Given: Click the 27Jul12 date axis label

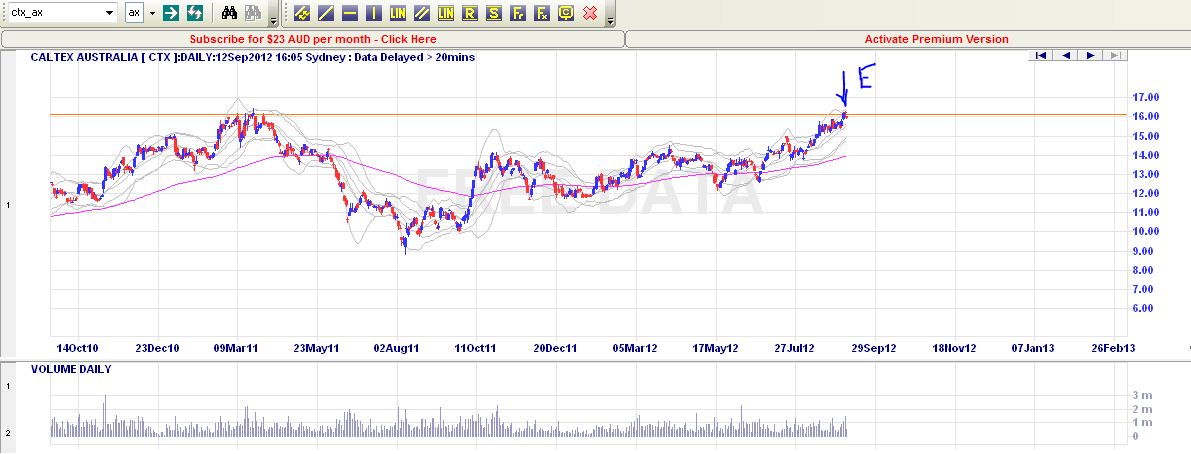Looking at the screenshot, I should [x=795, y=348].
